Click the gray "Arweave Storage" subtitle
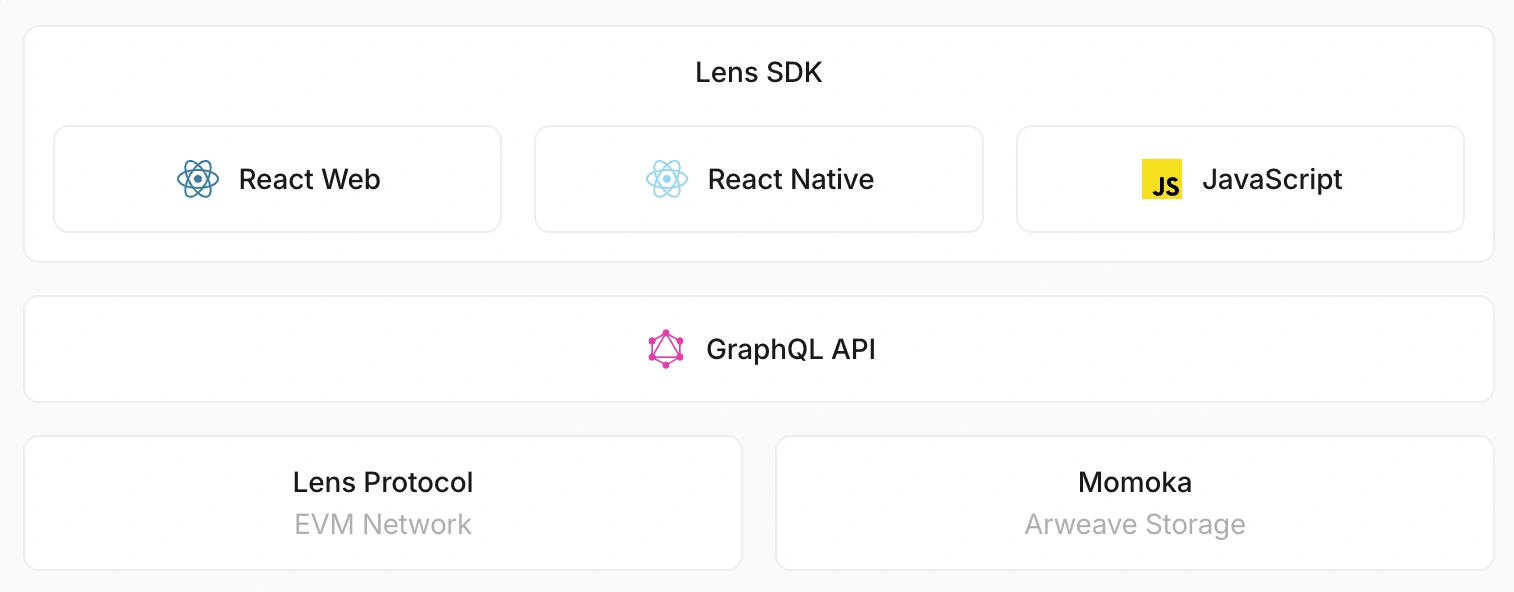This screenshot has height=592, width=1514. [x=1135, y=525]
